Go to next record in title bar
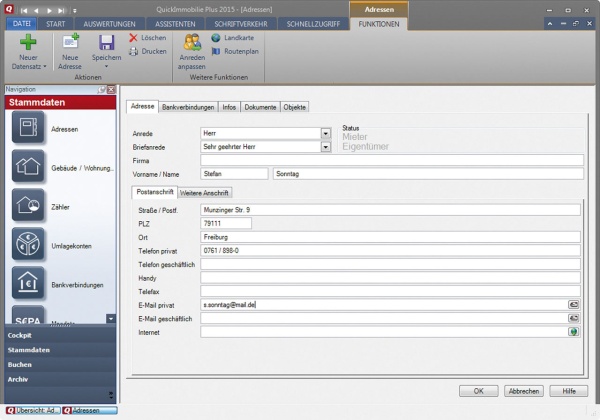Screen dimensions: 600x420 pos(49,11)
